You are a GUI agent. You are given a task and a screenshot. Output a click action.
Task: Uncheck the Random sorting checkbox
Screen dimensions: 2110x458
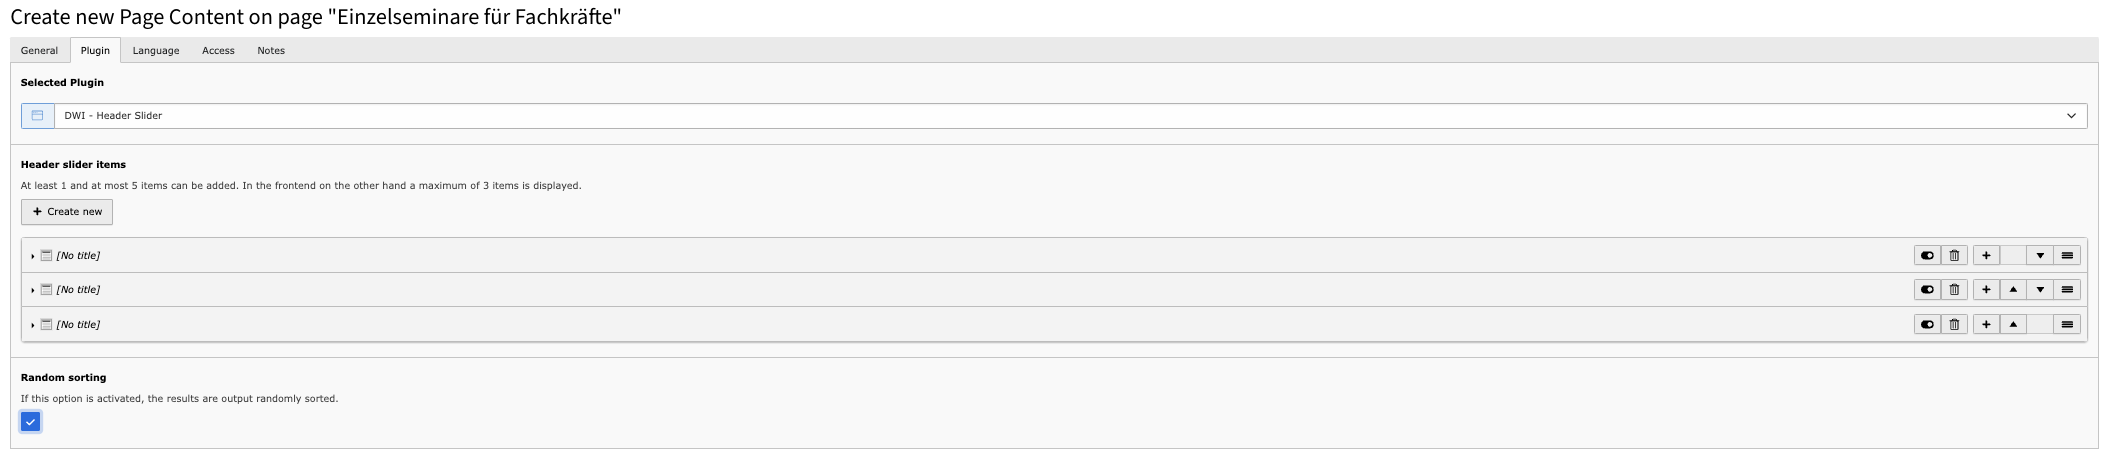(x=31, y=422)
